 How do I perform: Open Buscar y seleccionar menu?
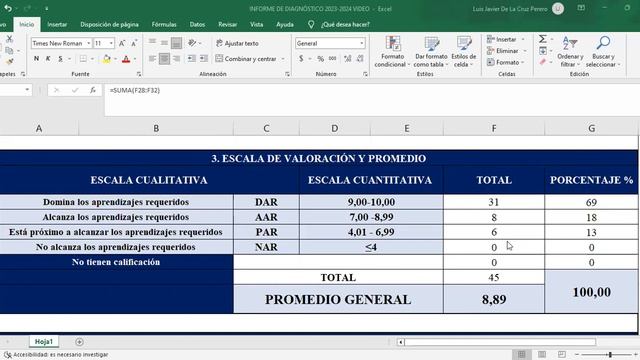[603, 52]
